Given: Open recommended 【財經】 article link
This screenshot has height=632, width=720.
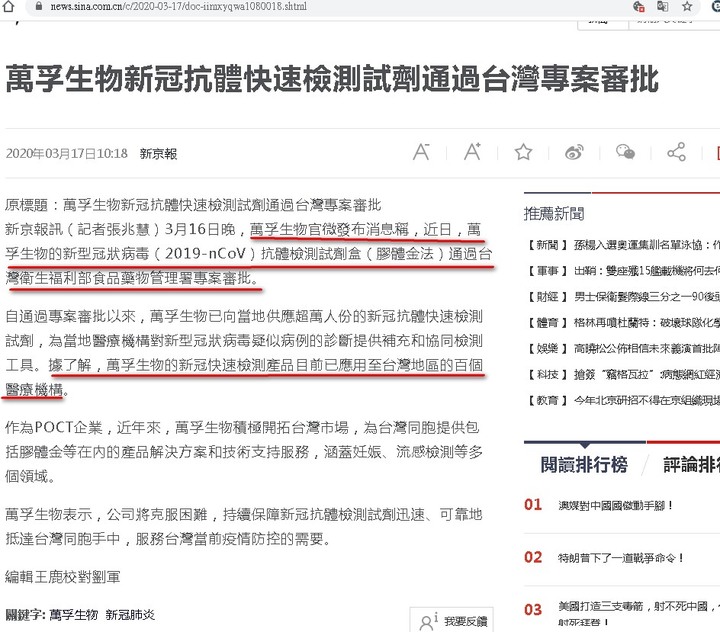Looking at the screenshot, I should pos(623,297).
